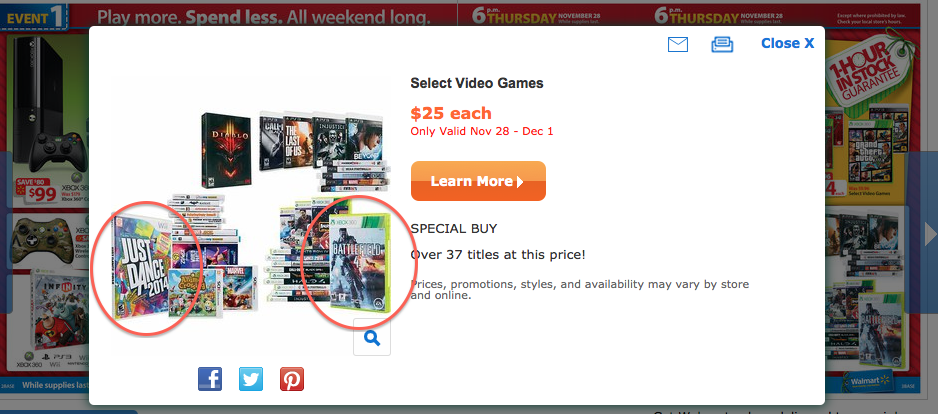Share on Facebook

[x=210, y=379]
